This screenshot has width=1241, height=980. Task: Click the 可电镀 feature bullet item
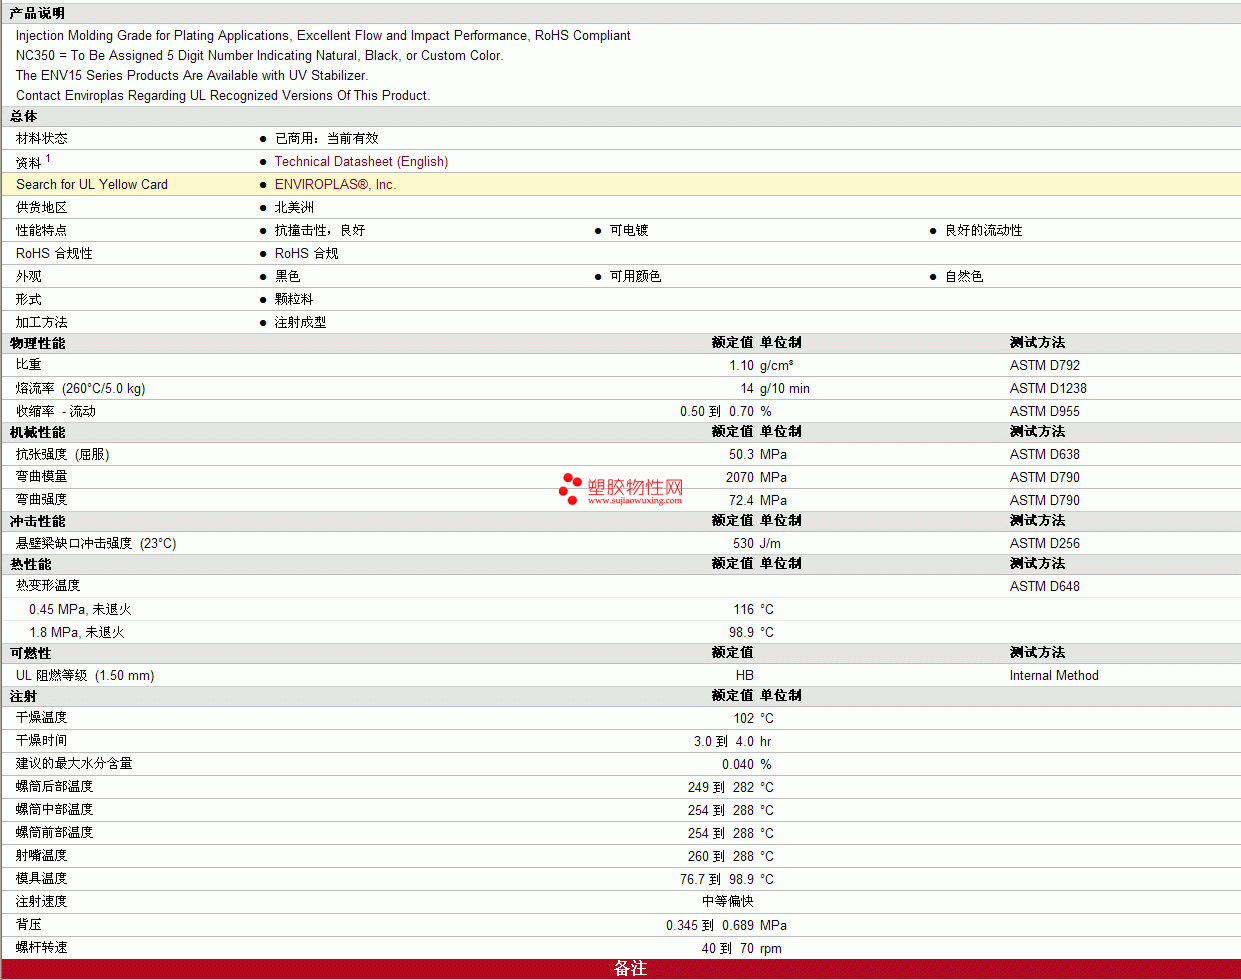click(629, 230)
